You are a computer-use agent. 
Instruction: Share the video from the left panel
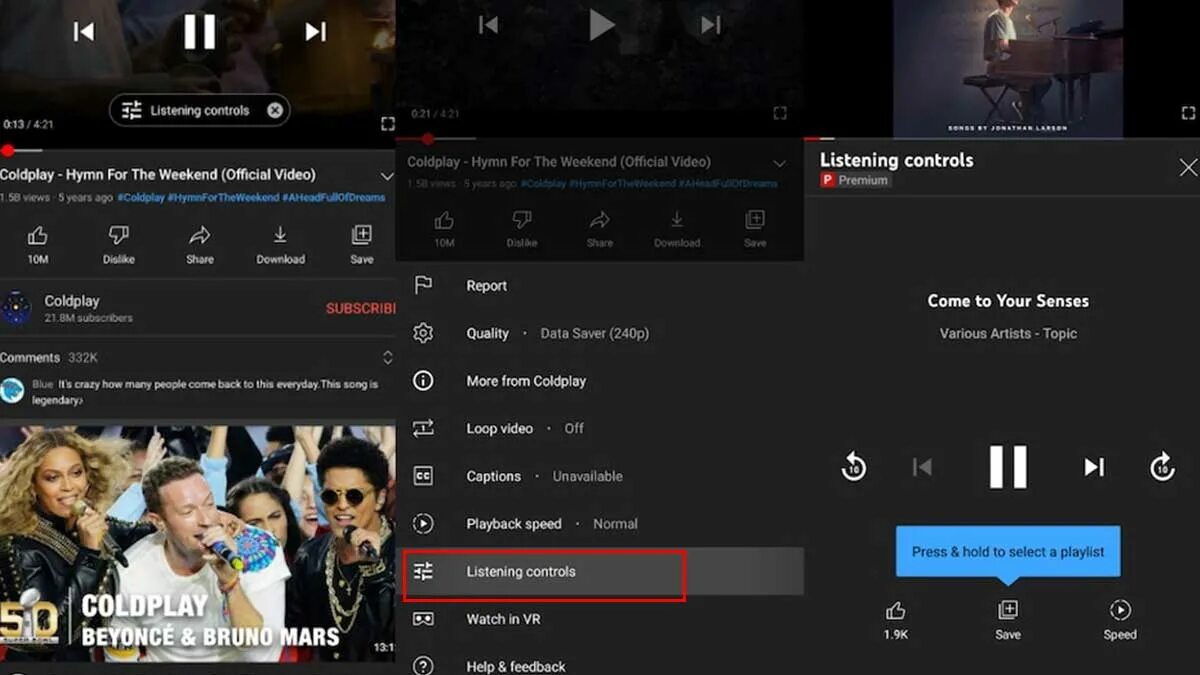(x=200, y=245)
